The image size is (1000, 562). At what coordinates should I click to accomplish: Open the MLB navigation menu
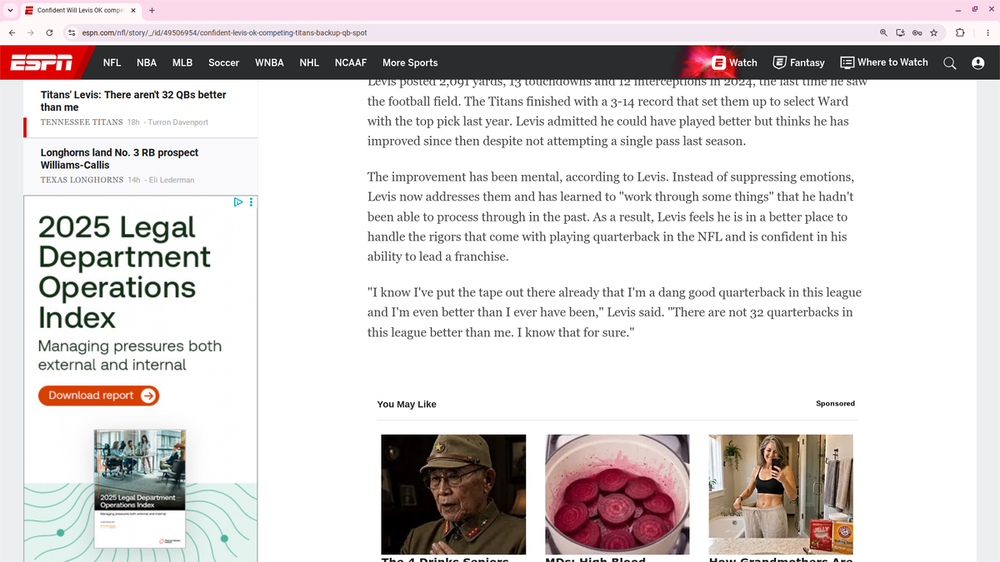tap(182, 63)
